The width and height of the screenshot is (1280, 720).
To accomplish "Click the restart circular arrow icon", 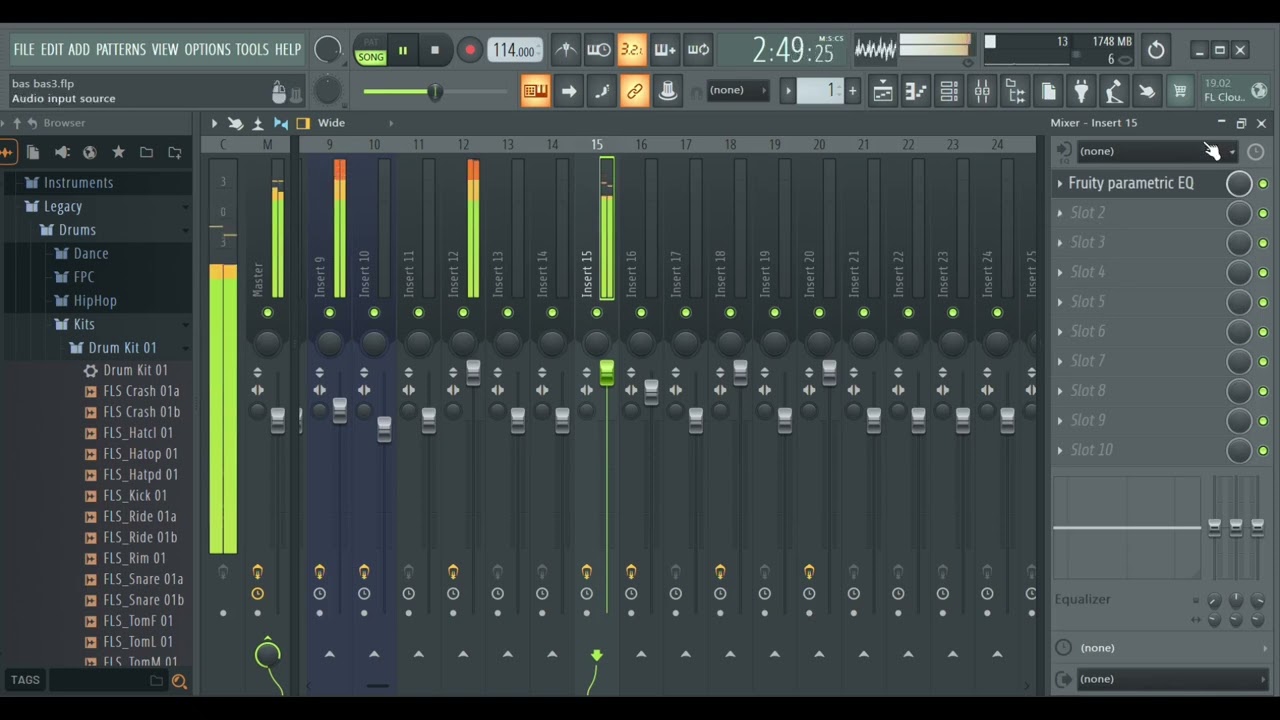I will tap(1156, 50).
